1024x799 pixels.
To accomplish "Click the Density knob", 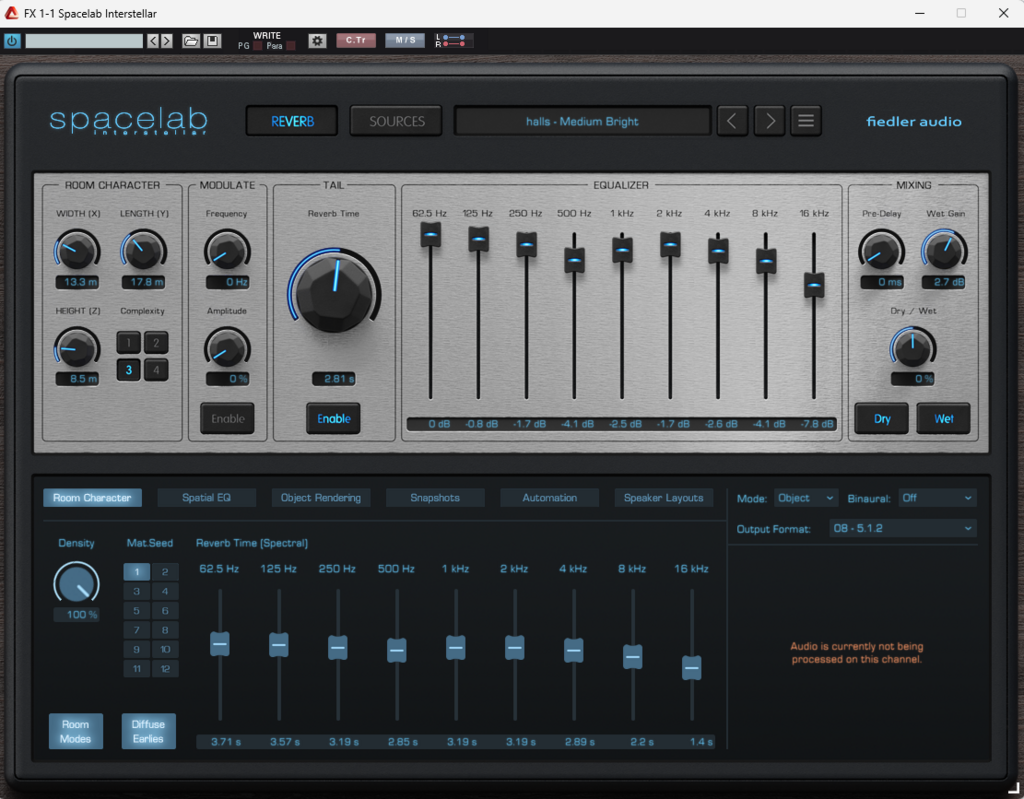I will [x=76, y=583].
